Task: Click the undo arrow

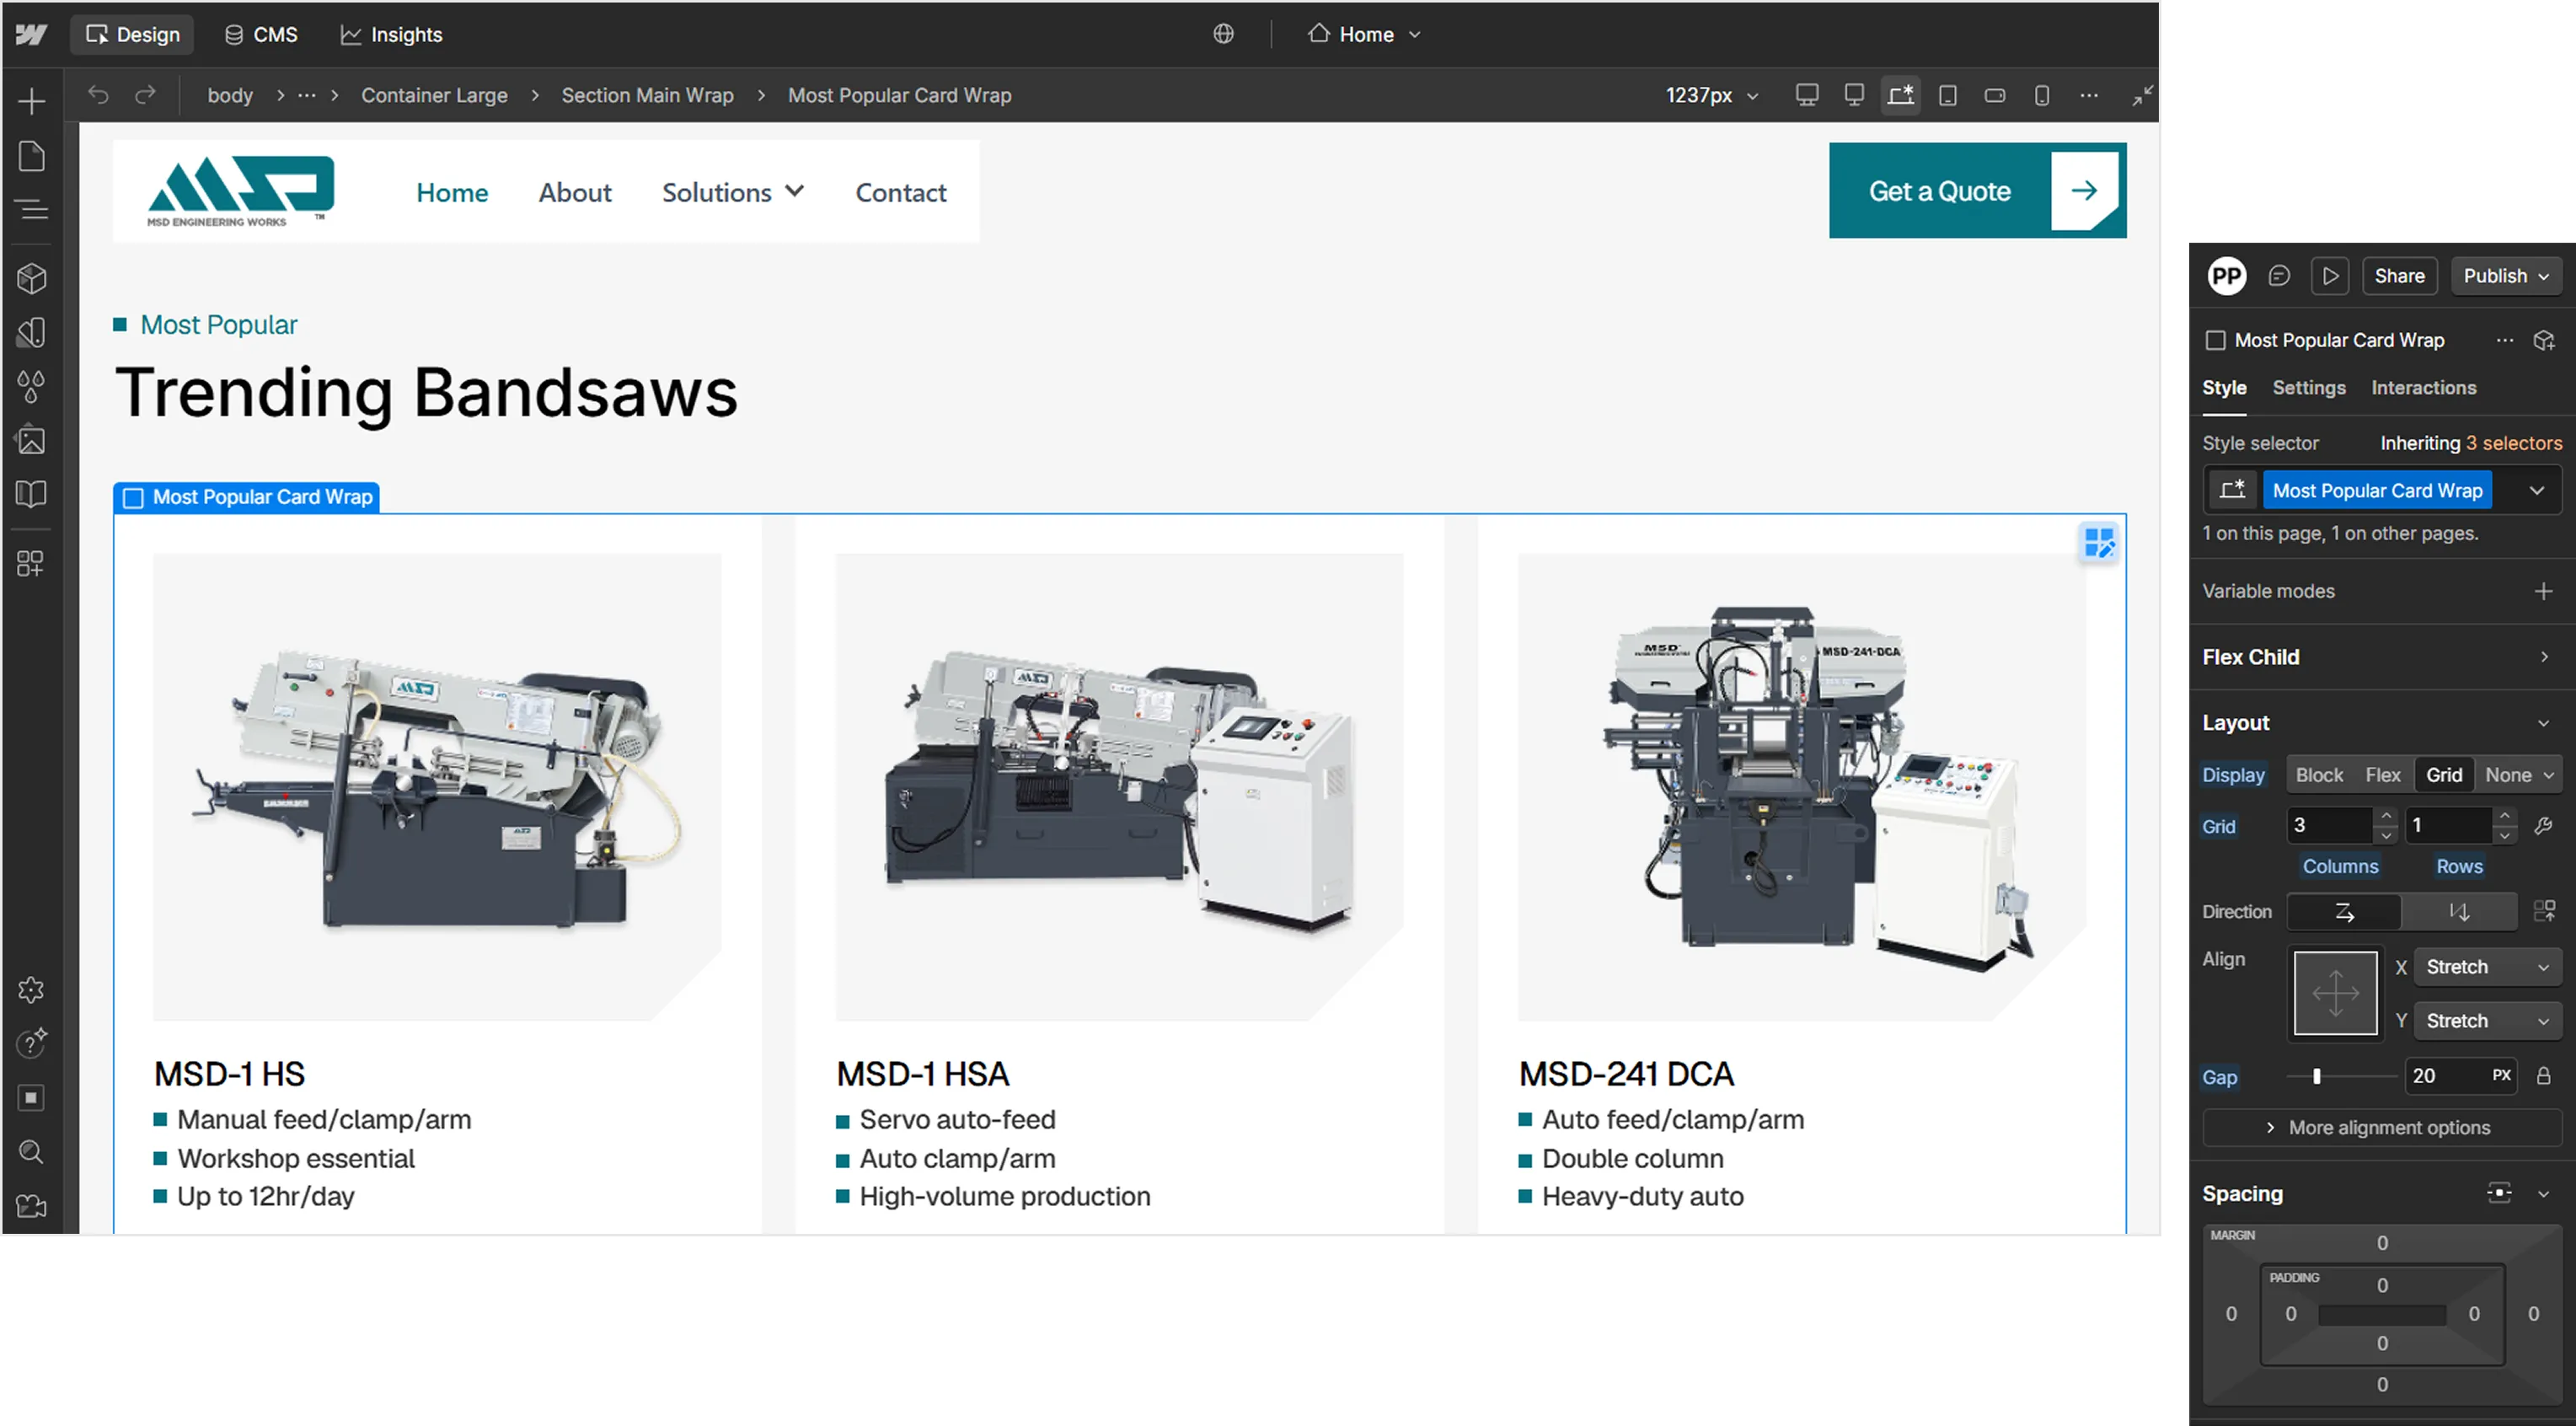Action: [x=98, y=95]
